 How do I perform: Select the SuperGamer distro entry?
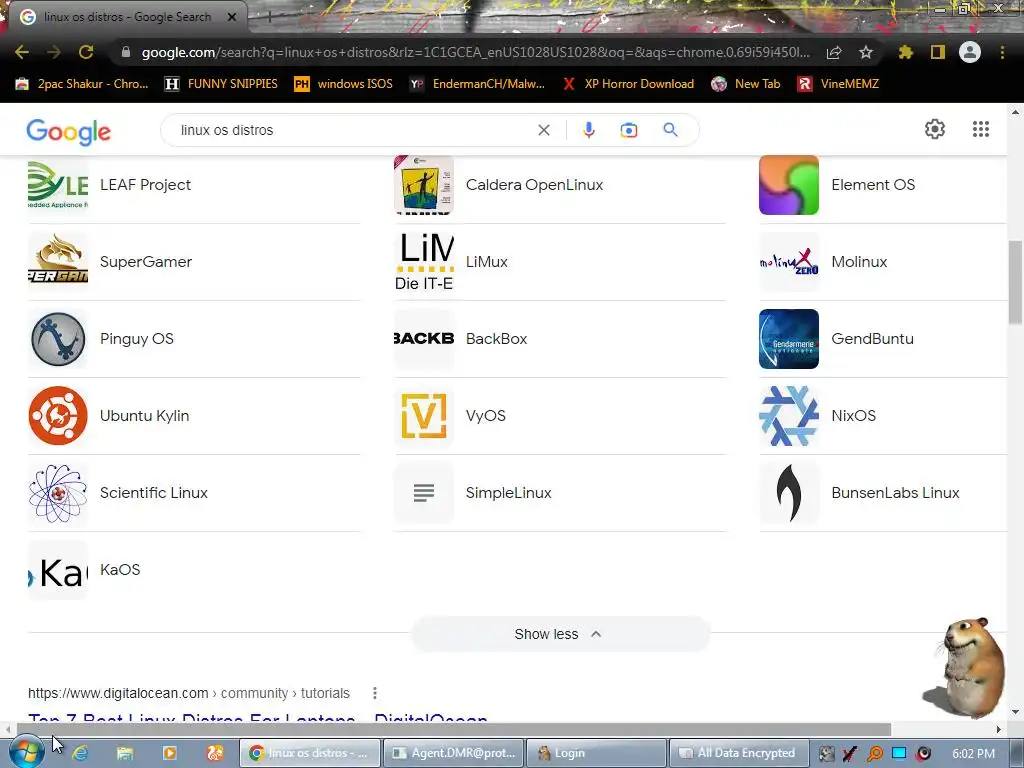coord(194,262)
